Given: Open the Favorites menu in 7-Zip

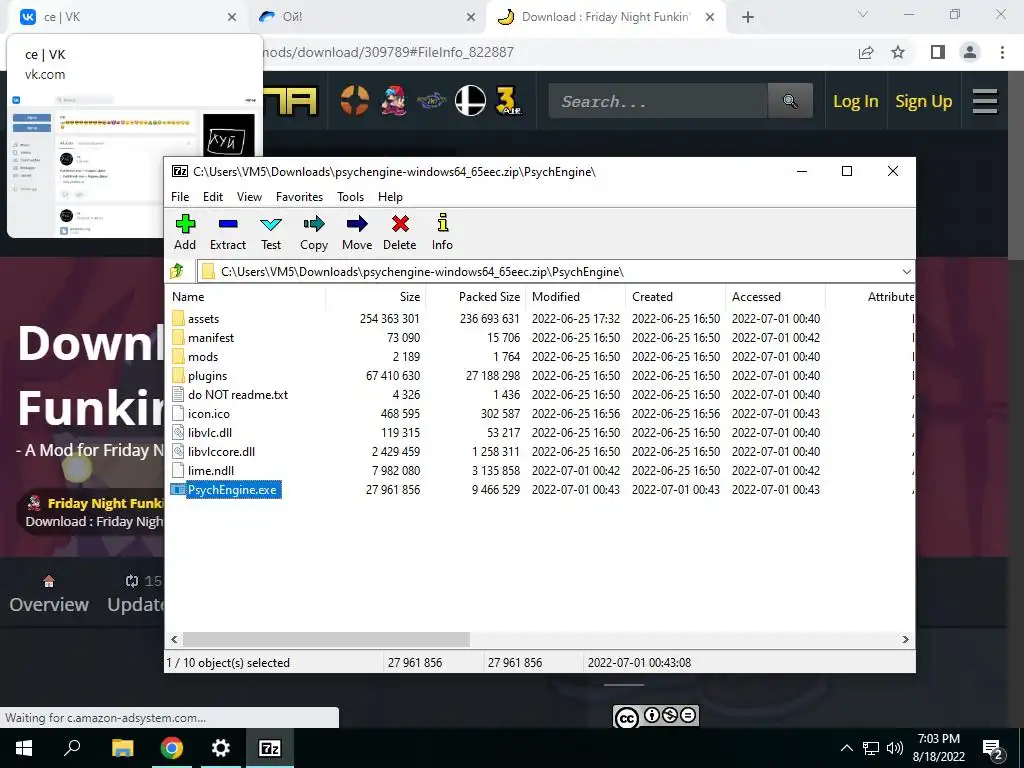Looking at the screenshot, I should [299, 197].
